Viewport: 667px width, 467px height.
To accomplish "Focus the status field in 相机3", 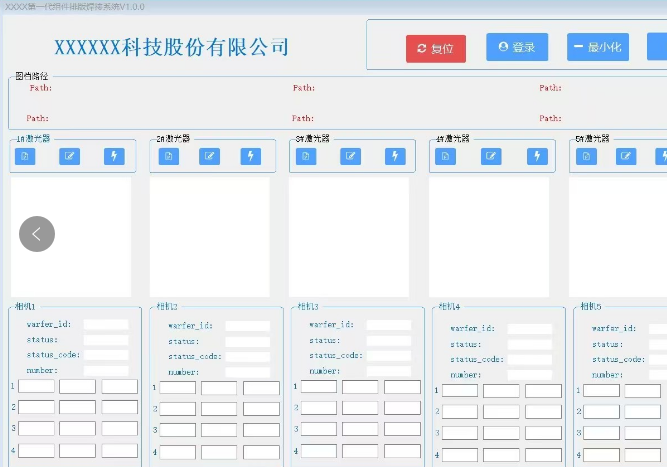I will point(389,341).
